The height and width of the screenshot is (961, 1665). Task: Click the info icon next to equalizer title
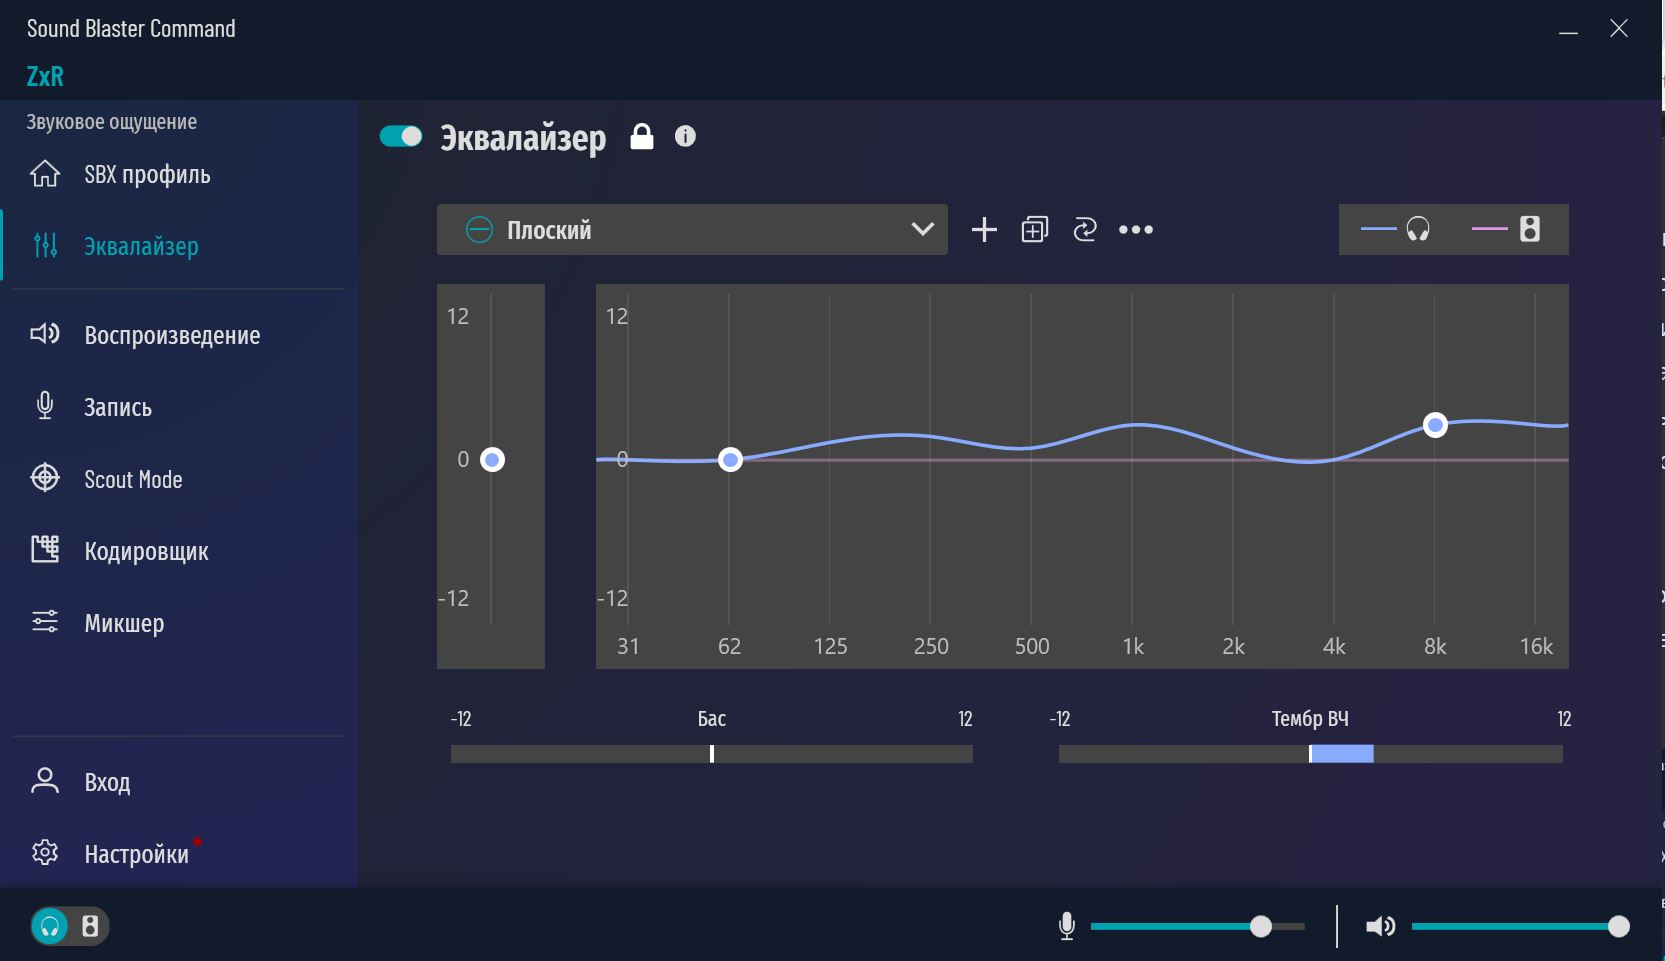tap(685, 137)
